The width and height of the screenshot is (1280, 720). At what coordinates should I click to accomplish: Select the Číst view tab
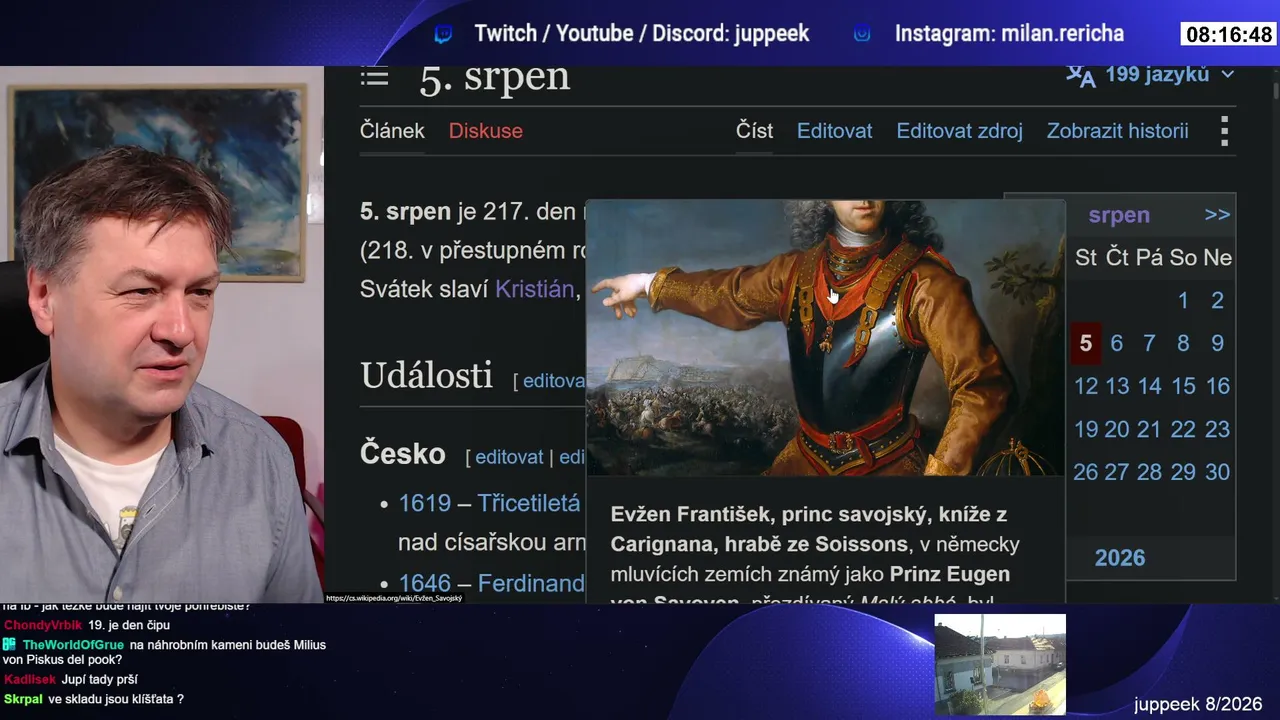(755, 131)
